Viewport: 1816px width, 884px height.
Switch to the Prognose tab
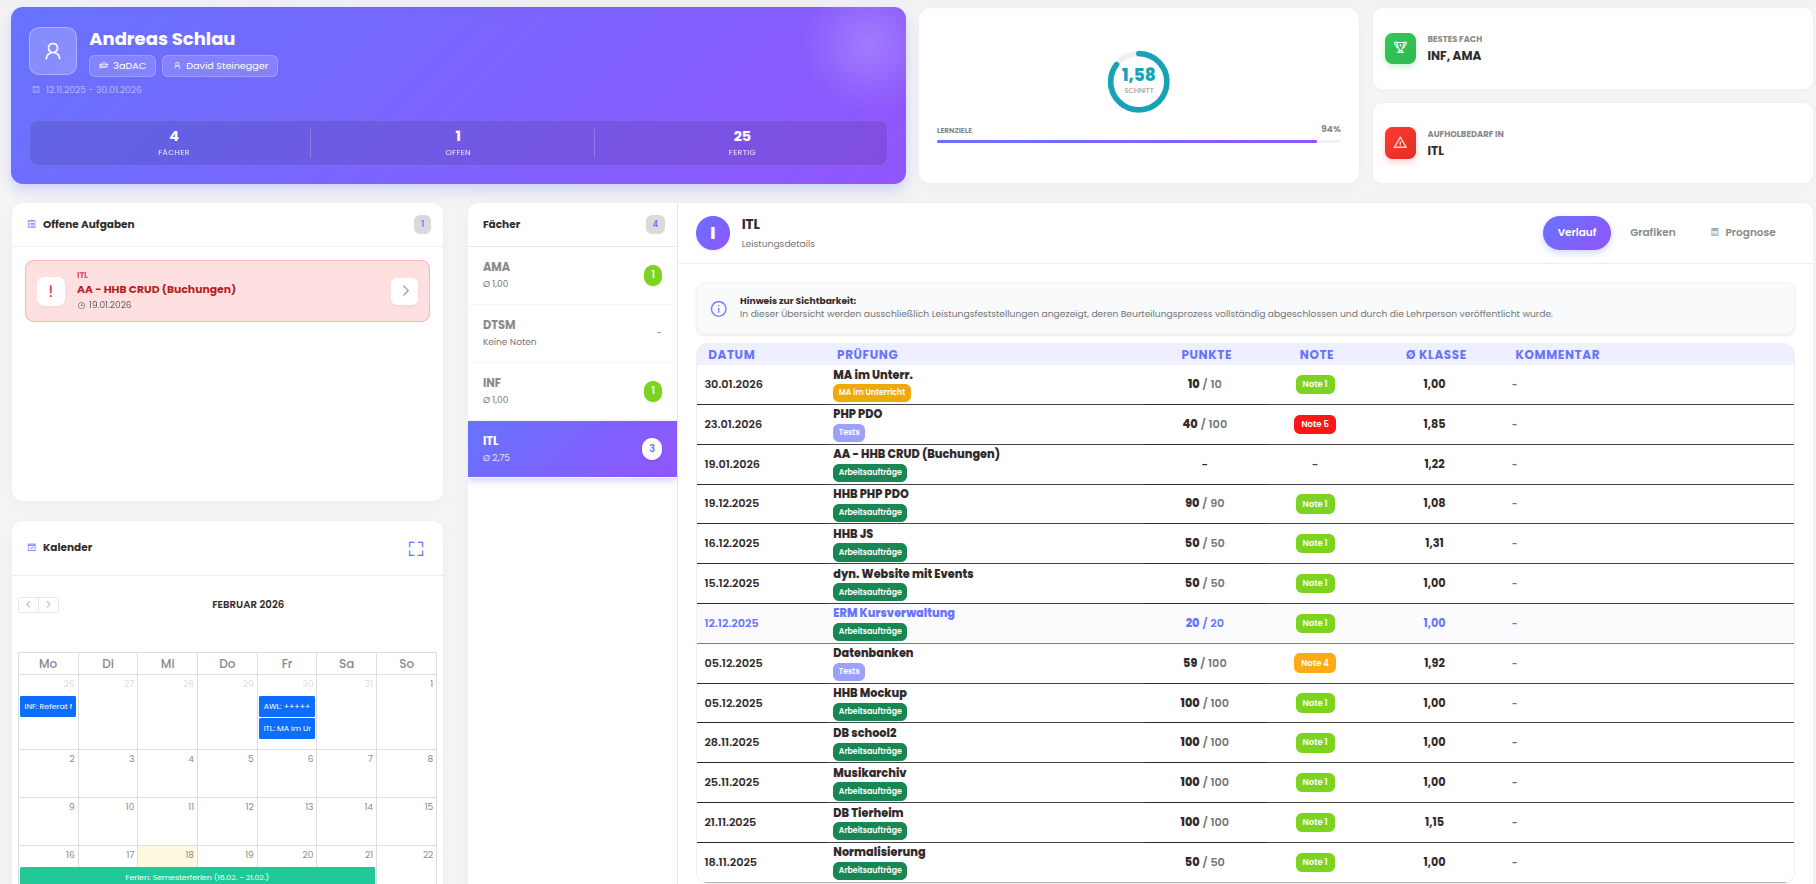tap(1743, 233)
